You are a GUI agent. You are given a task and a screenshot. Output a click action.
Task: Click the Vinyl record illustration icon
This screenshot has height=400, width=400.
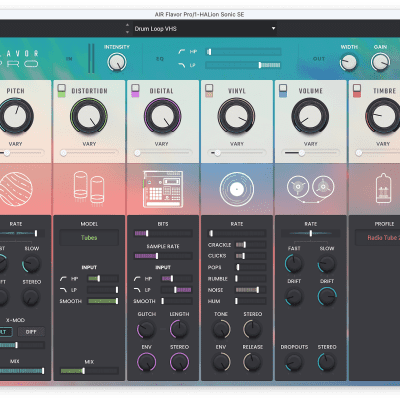pyautogui.click(x=237, y=189)
